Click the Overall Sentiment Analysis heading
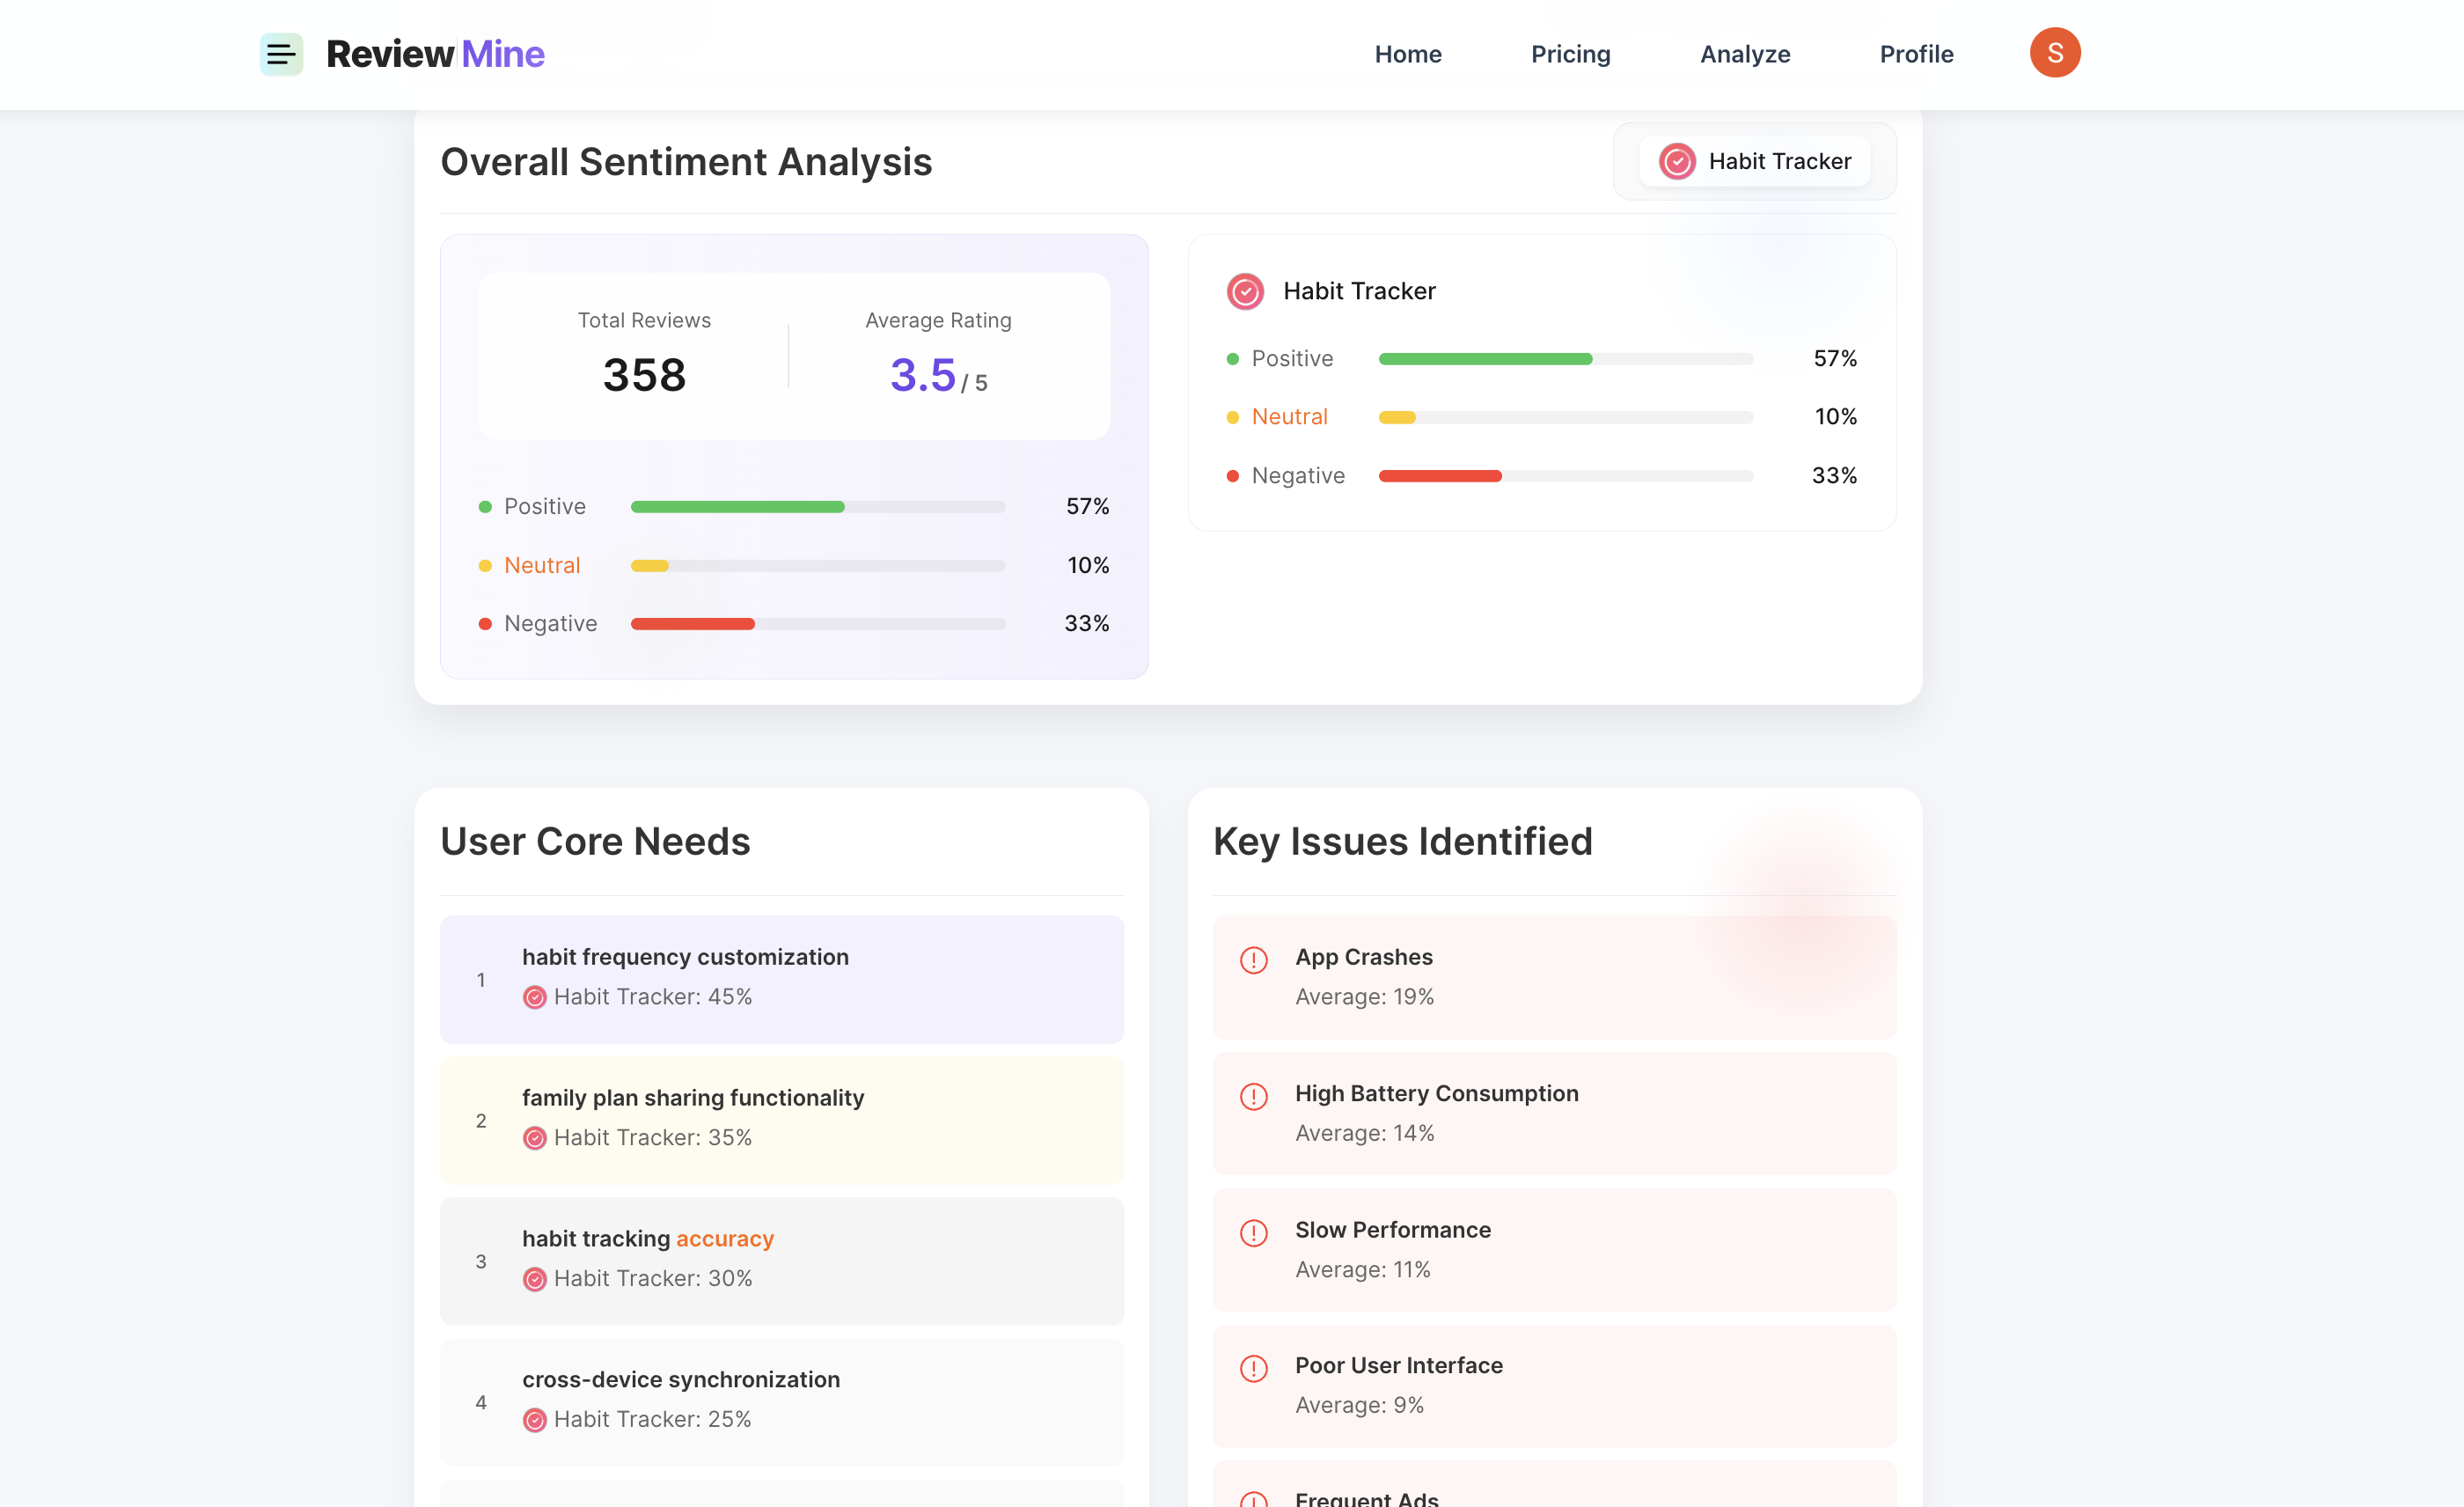The height and width of the screenshot is (1507, 2464). coord(686,162)
